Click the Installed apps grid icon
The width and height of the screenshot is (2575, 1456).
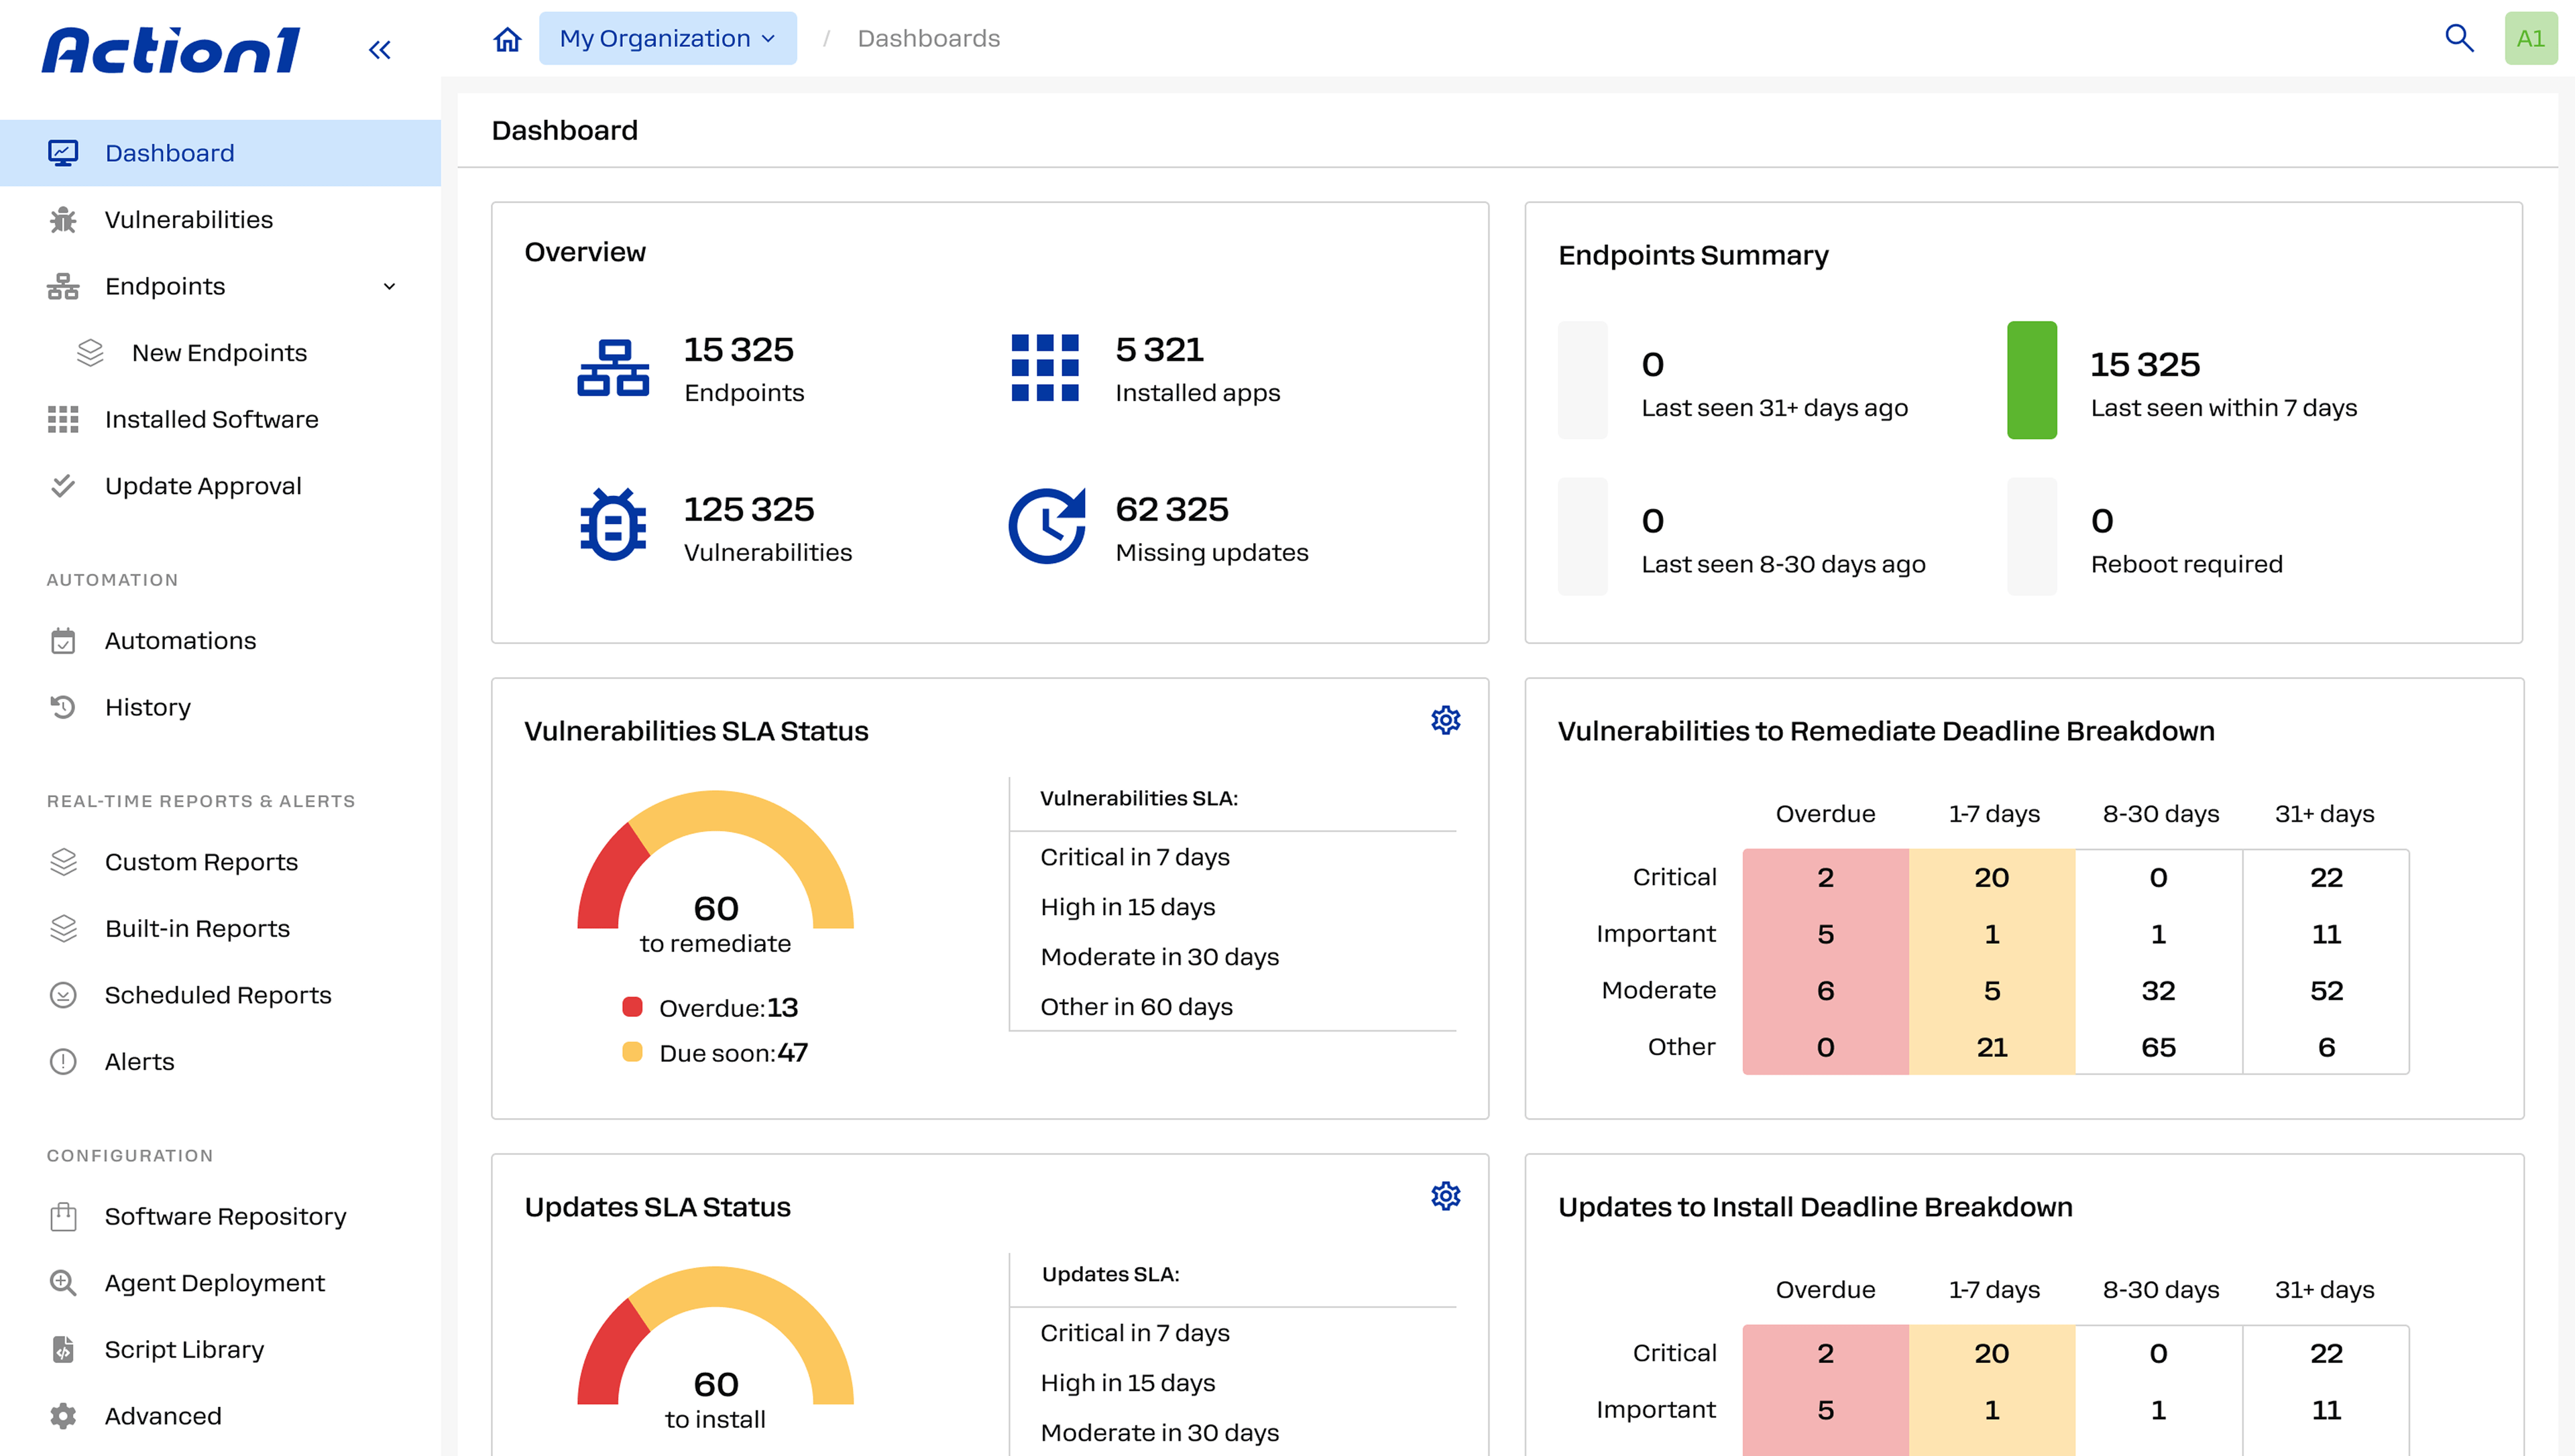click(x=1045, y=367)
